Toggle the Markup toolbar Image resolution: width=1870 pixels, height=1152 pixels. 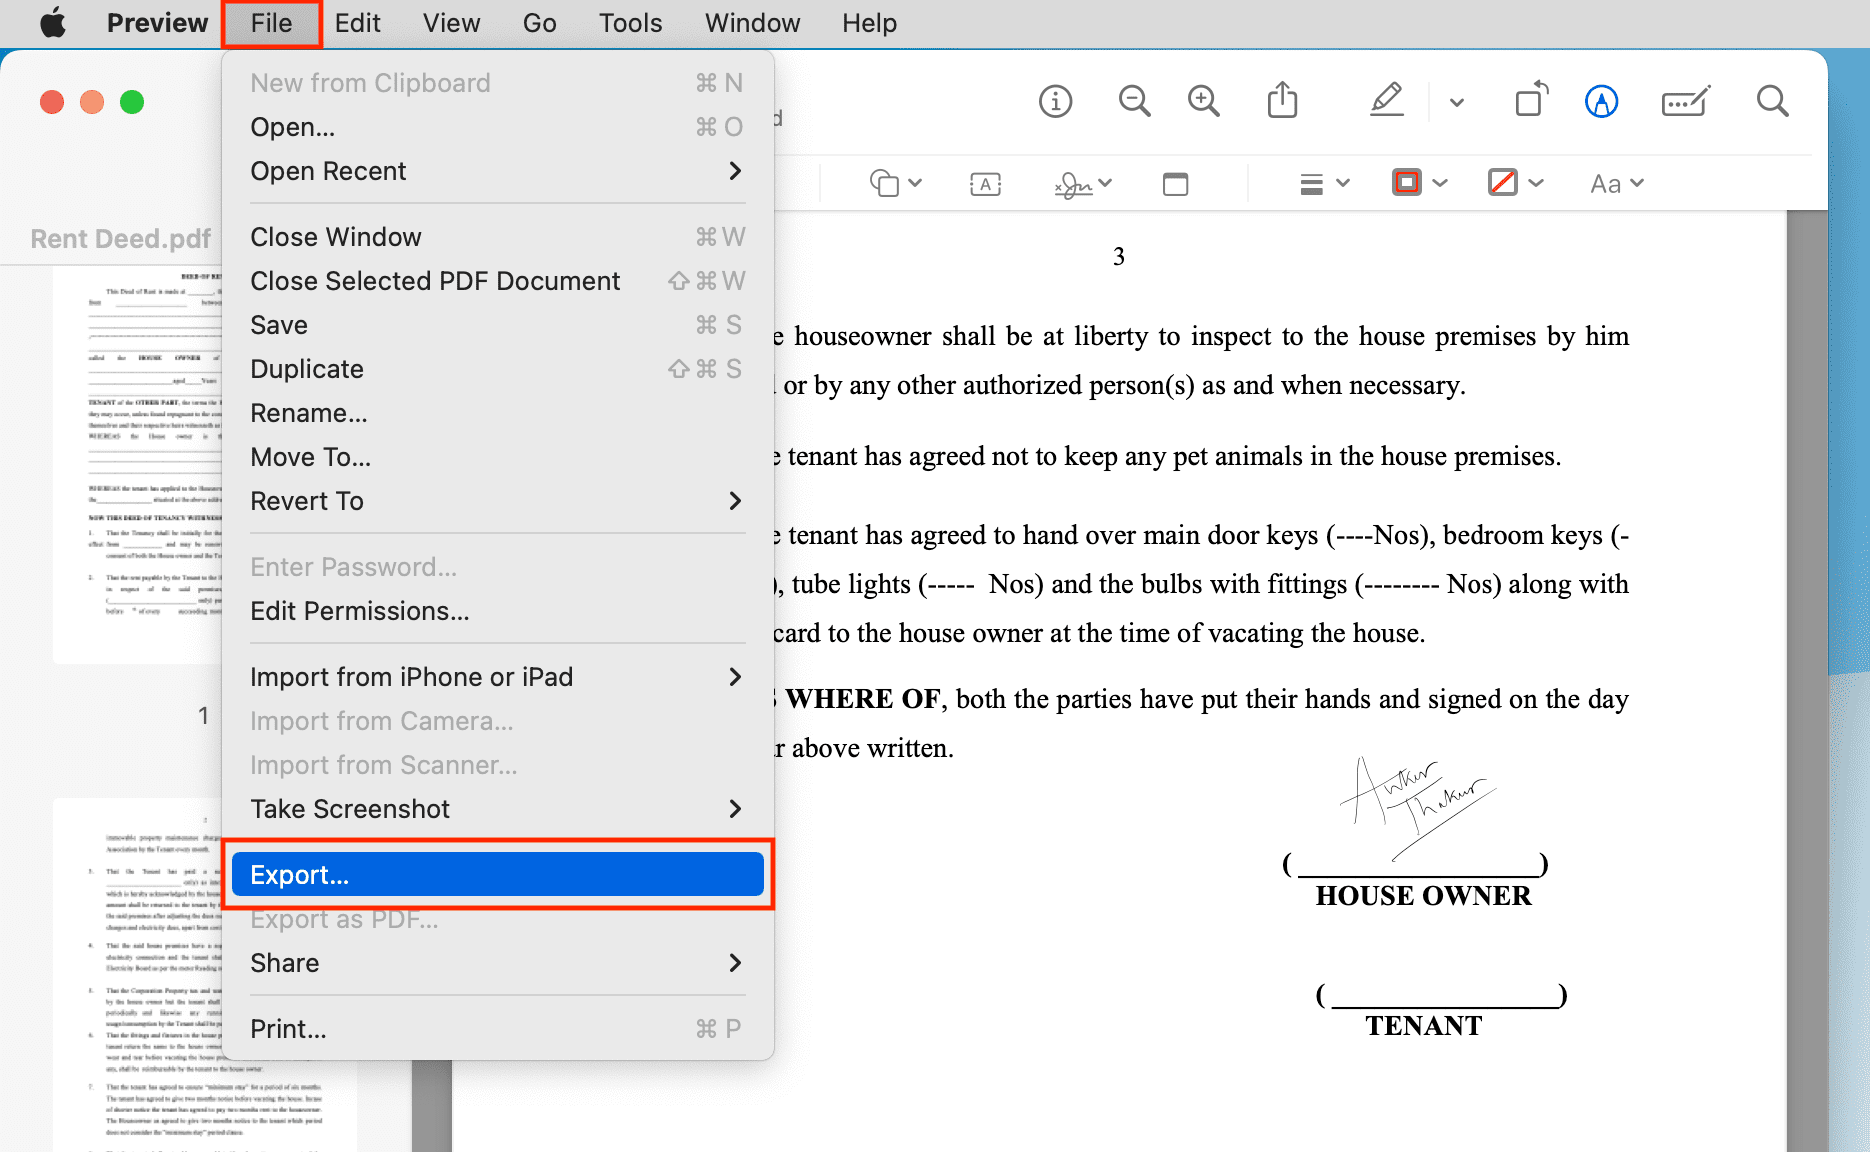click(1601, 101)
